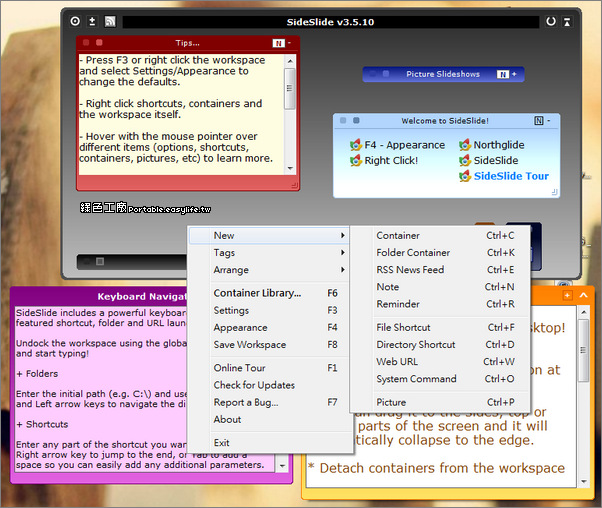Click the circular target icon in the SideSlide title bar
The image size is (602, 508).
(75, 21)
